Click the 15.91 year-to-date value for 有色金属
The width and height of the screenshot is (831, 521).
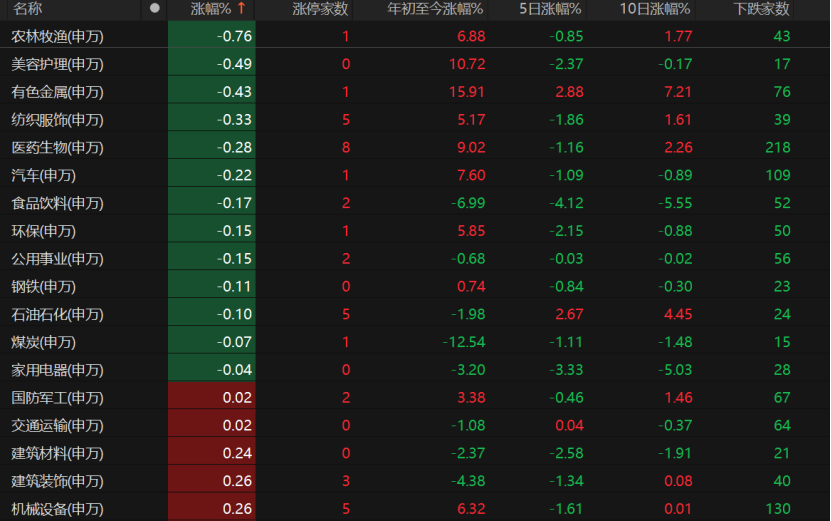point(468,92)
